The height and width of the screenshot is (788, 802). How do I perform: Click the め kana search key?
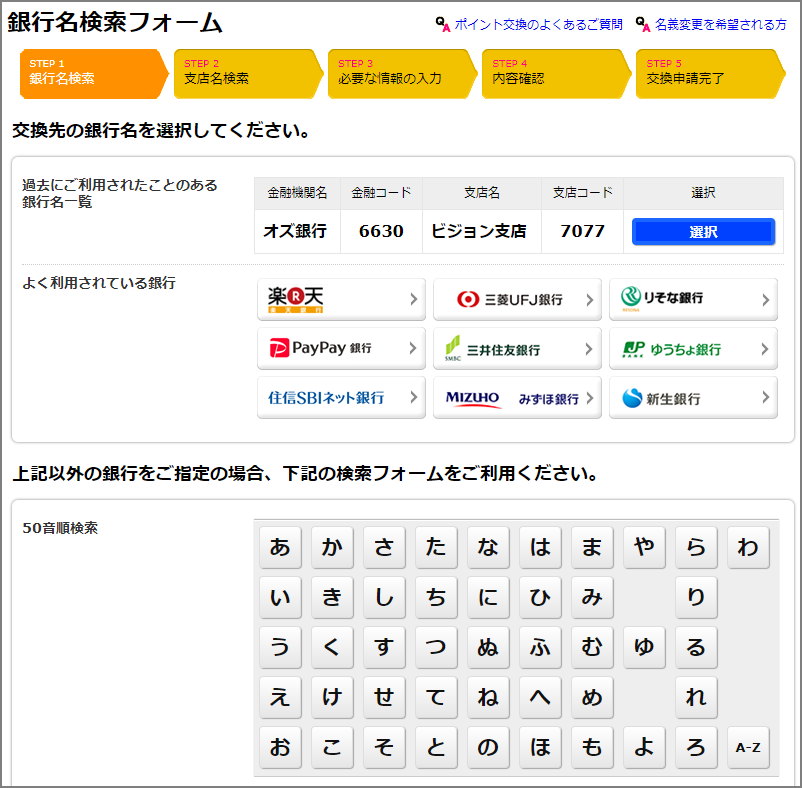[x=592, y=697]
